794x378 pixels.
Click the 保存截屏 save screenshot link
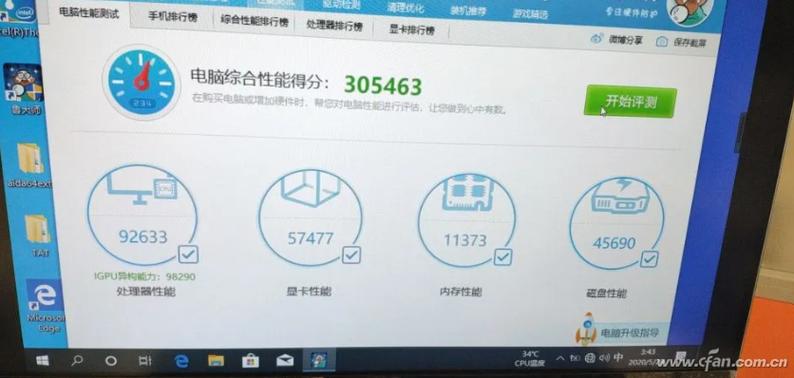[x=690, y=43]
